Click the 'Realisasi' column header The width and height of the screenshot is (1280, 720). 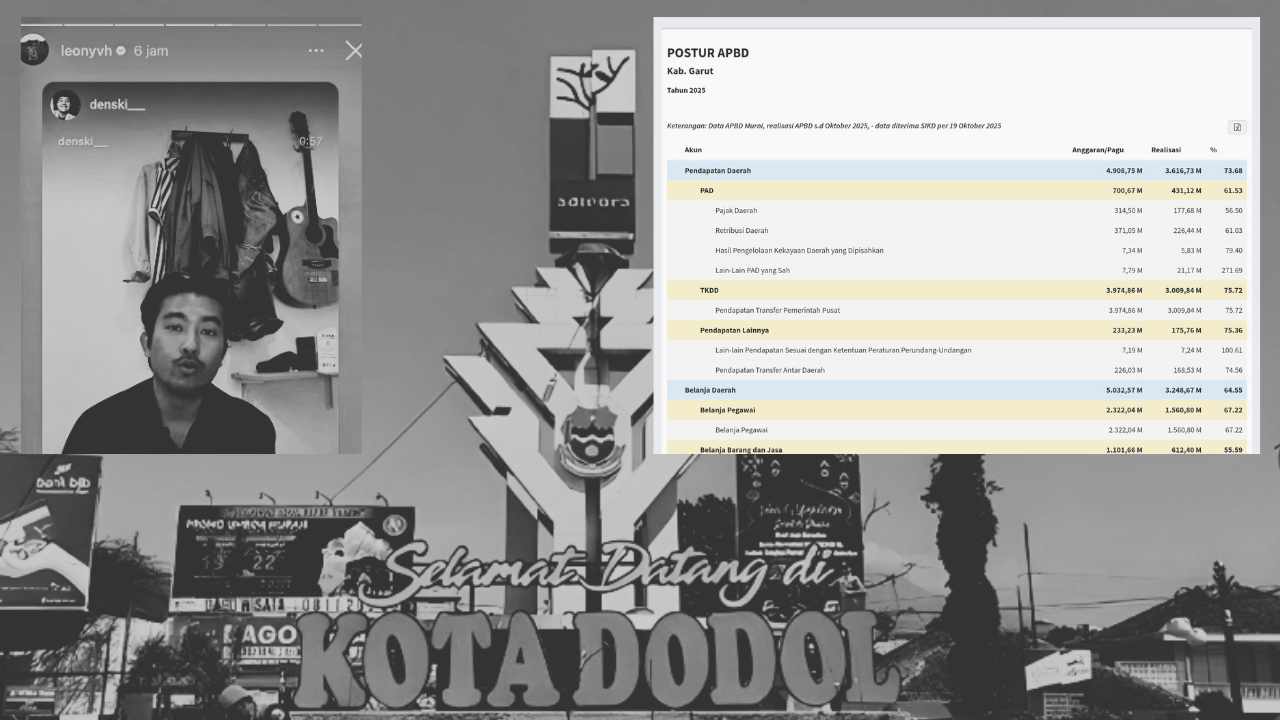[x=1167, y=150]
